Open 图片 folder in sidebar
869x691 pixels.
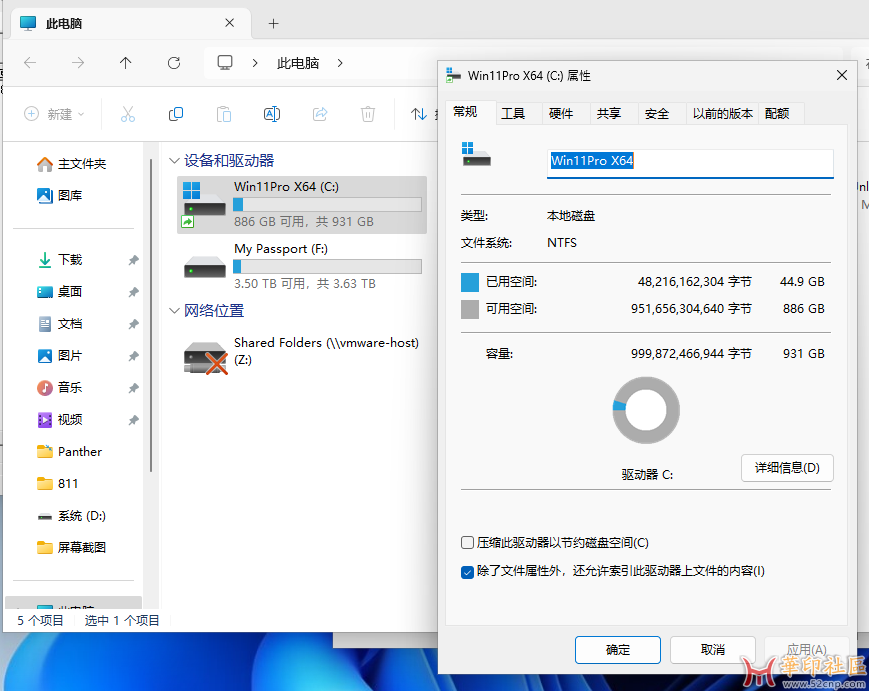[x=59, y=356]
